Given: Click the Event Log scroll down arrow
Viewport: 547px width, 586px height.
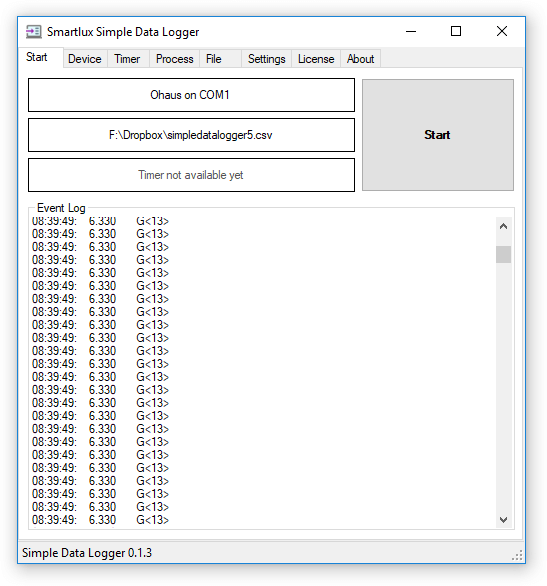Looking at the screenshot, I should tap(503, 519).
